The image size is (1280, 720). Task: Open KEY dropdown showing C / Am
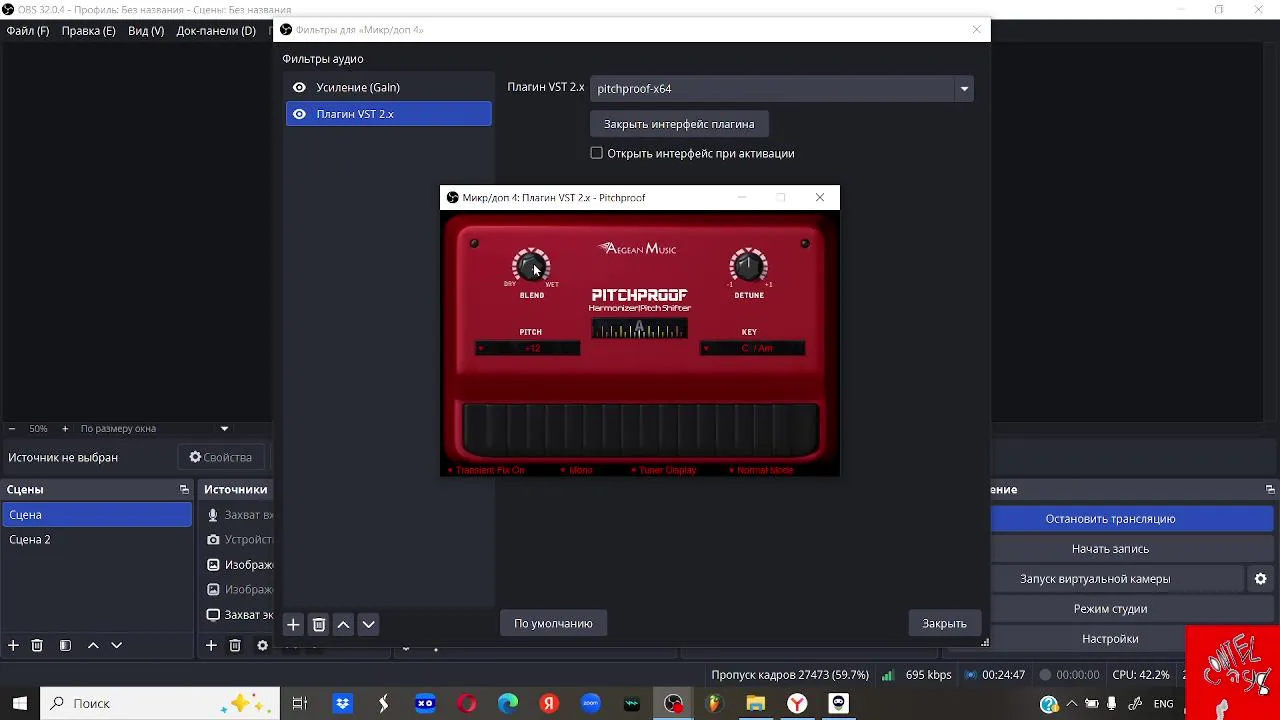pyautogui.click(x=752, y=348)
